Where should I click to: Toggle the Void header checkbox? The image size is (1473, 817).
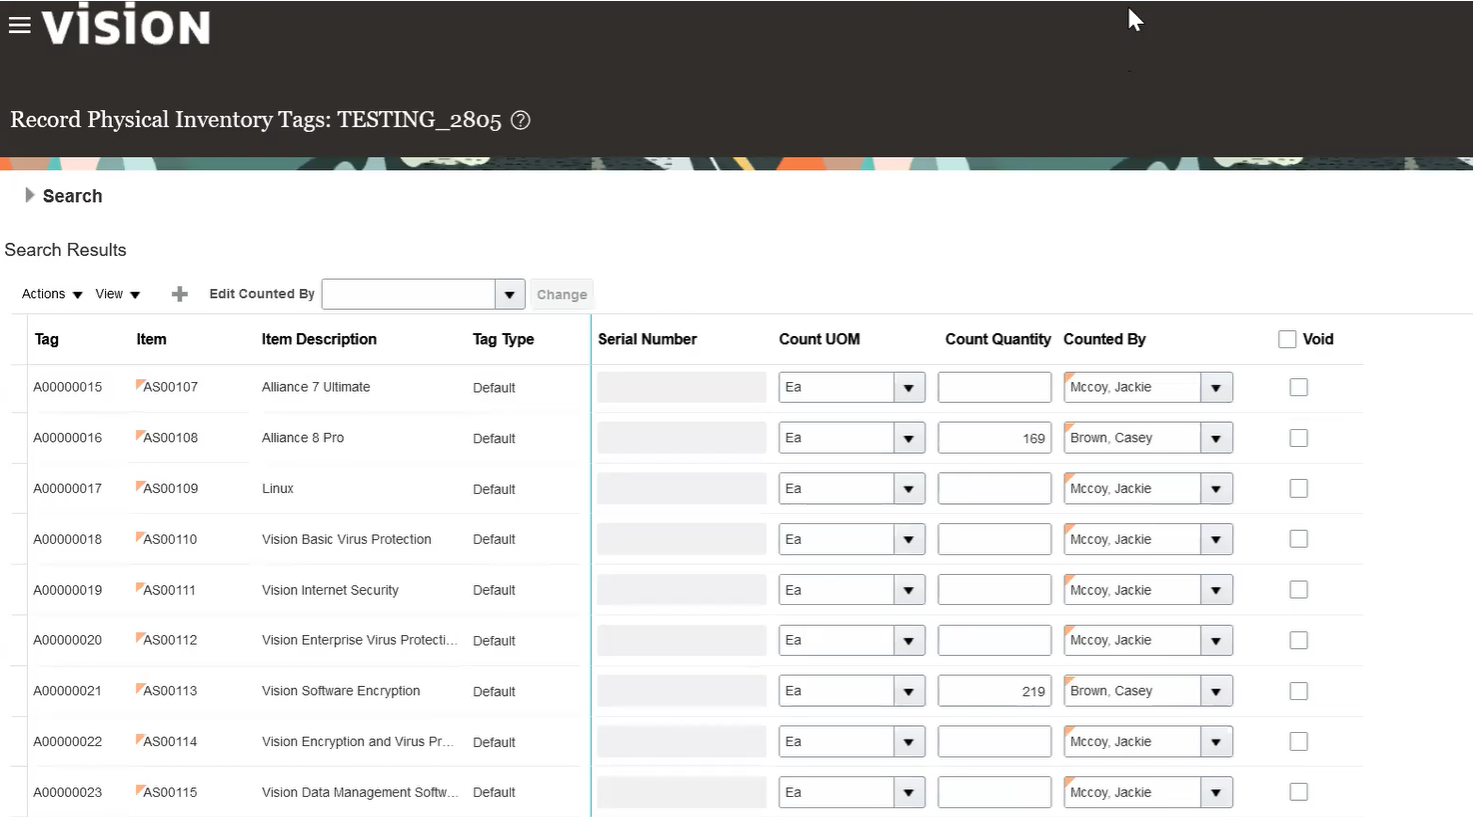coord(1287,339)
